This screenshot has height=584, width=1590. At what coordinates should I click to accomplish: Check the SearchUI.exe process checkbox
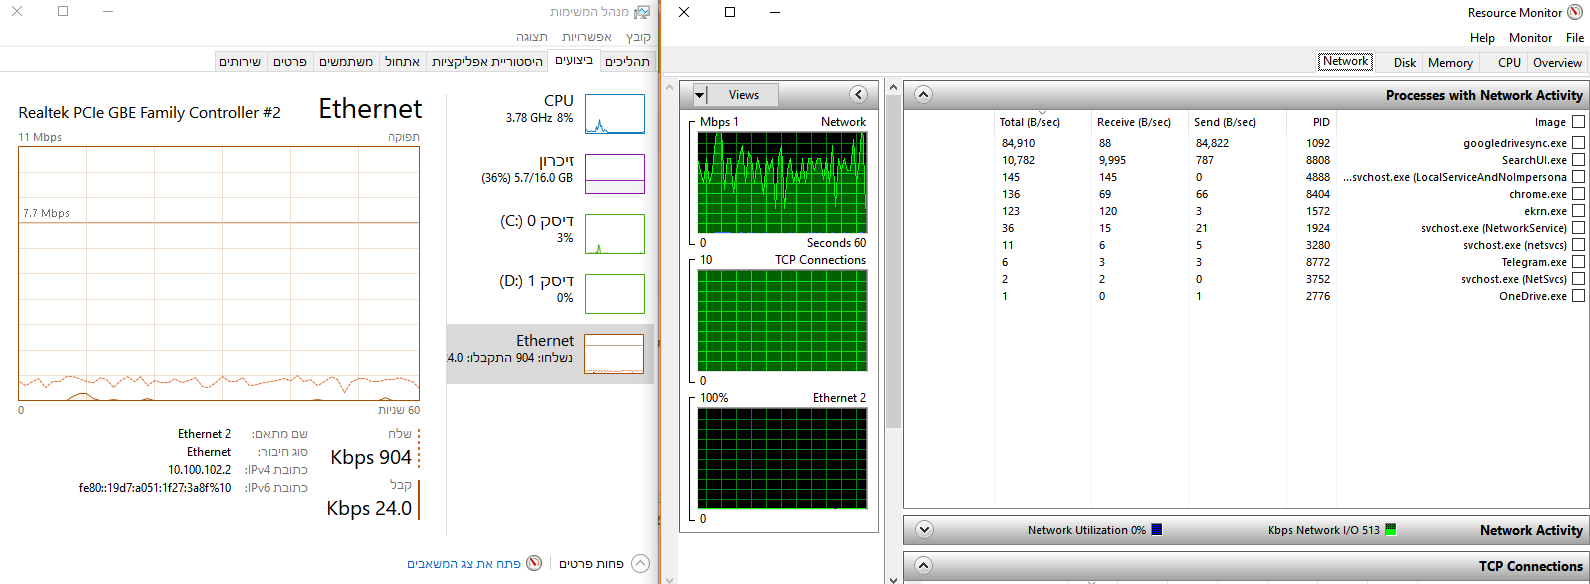[x=1578, y=160]
